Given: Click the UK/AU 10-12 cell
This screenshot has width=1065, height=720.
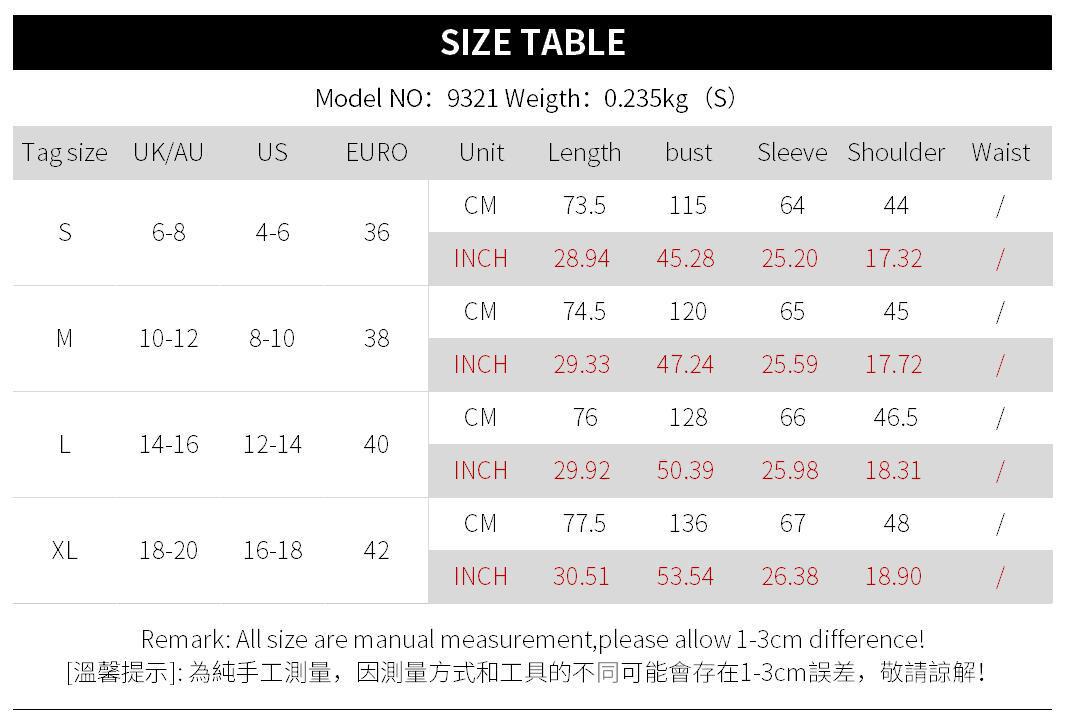Looking at the screenshot, I should click(x=168, y=338).
